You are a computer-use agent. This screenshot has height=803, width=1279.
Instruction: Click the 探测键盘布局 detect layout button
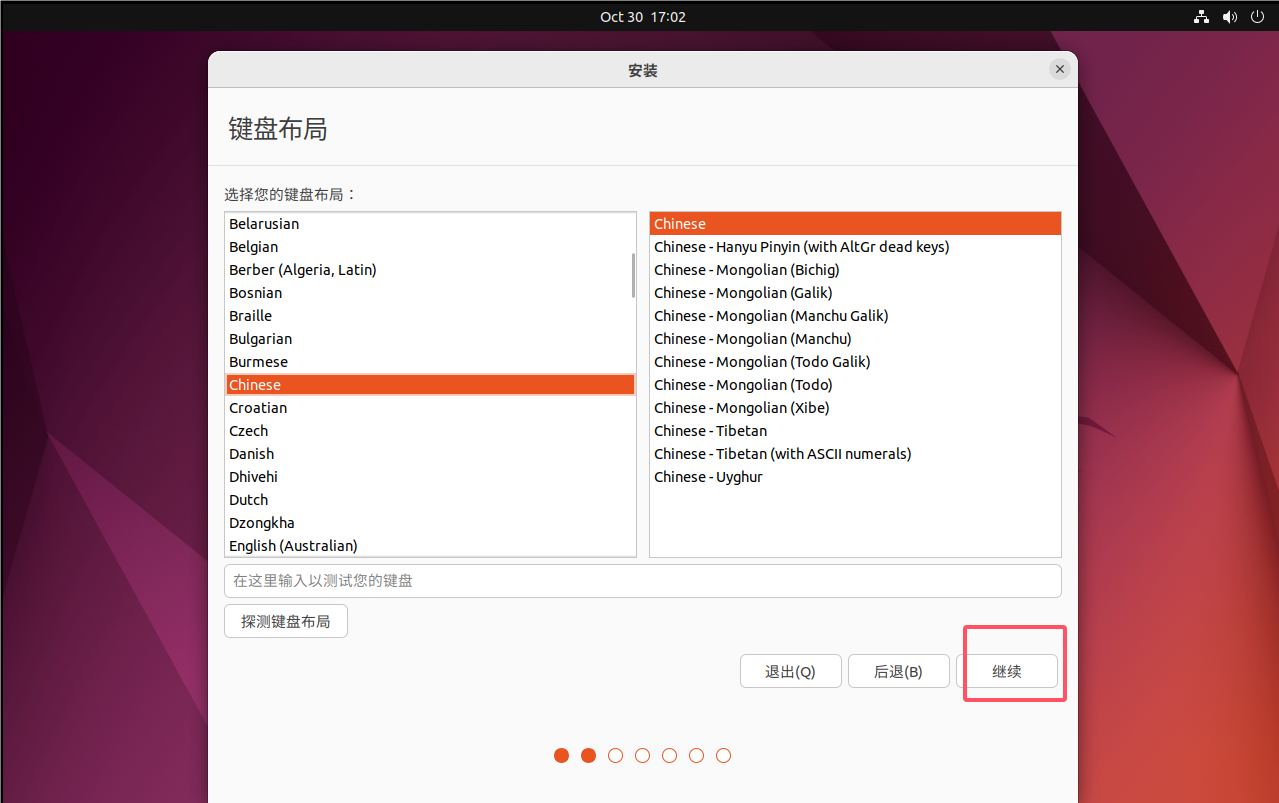coord(286,621)
